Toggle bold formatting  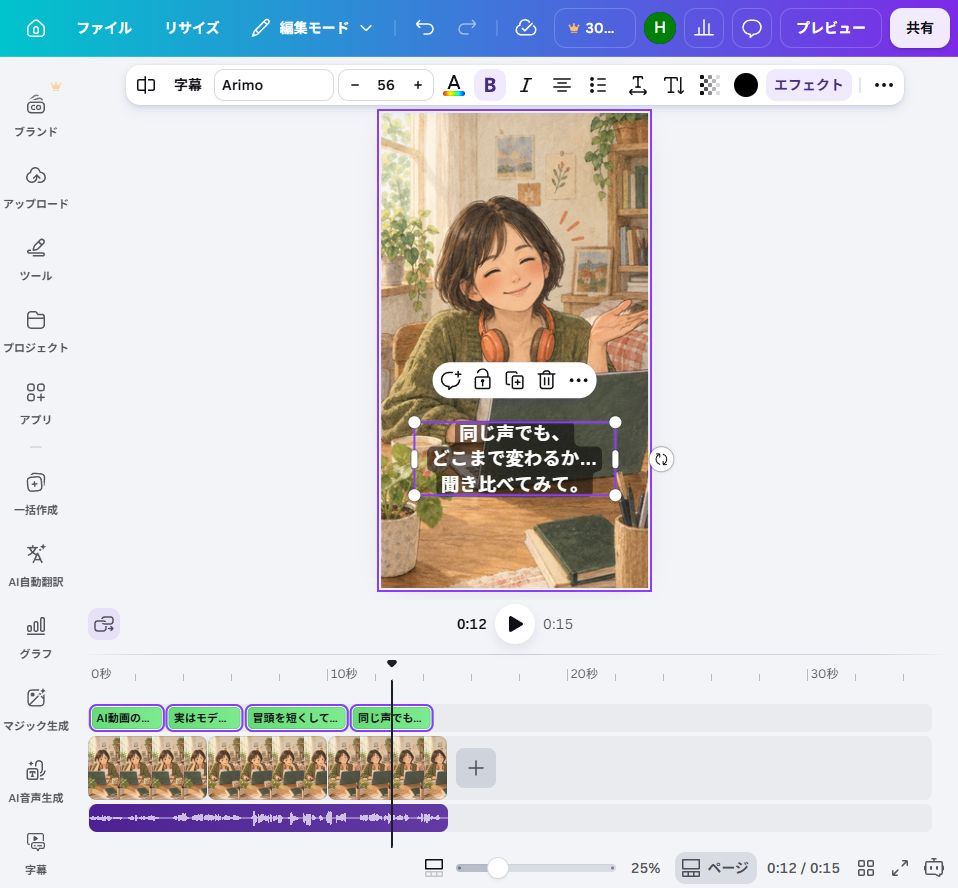490,85
